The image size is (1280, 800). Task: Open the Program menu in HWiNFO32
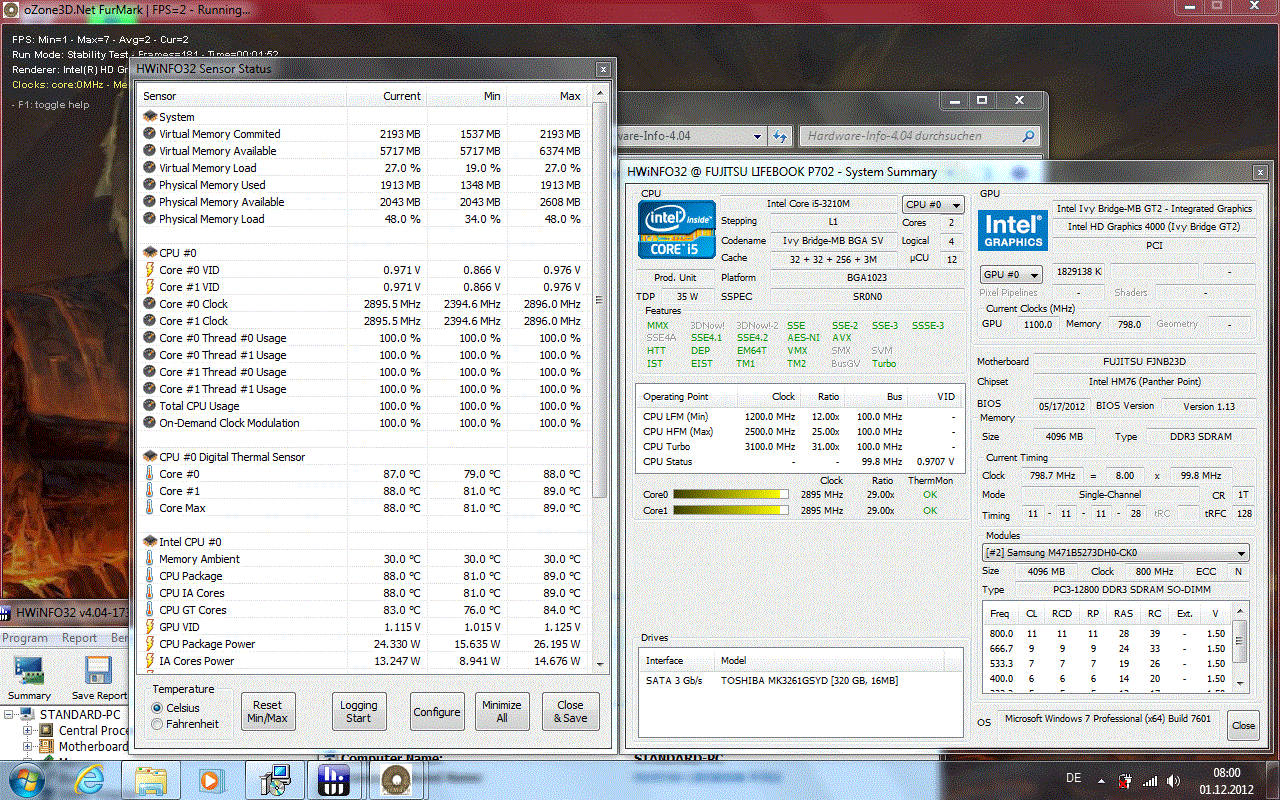pyautogui.click(x=25, y=638)
